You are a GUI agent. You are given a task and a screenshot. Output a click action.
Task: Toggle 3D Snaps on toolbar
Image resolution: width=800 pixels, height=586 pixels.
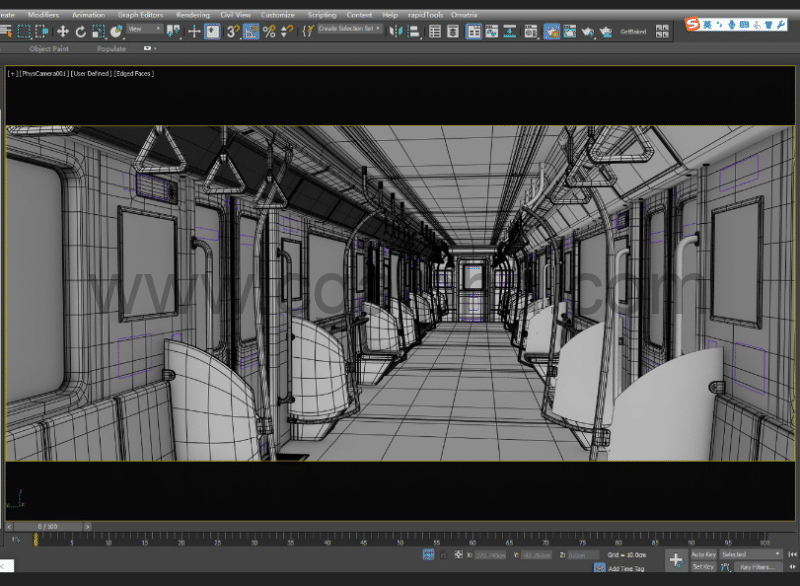coord(232,32)
